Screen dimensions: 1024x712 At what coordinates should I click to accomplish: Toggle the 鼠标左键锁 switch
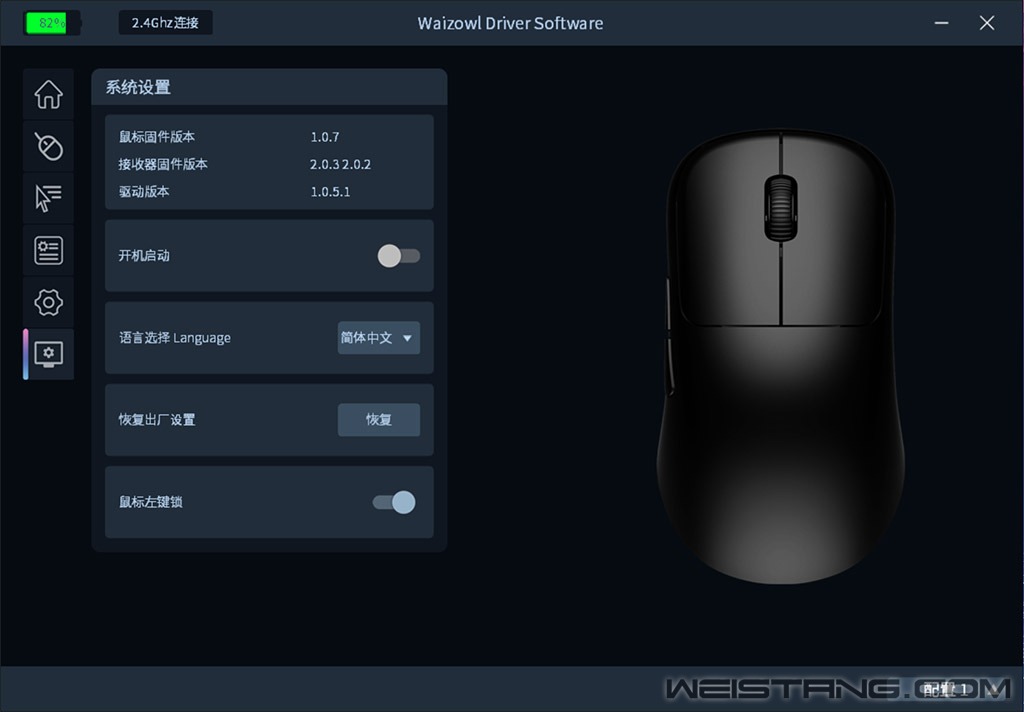[x=394, y=502]
